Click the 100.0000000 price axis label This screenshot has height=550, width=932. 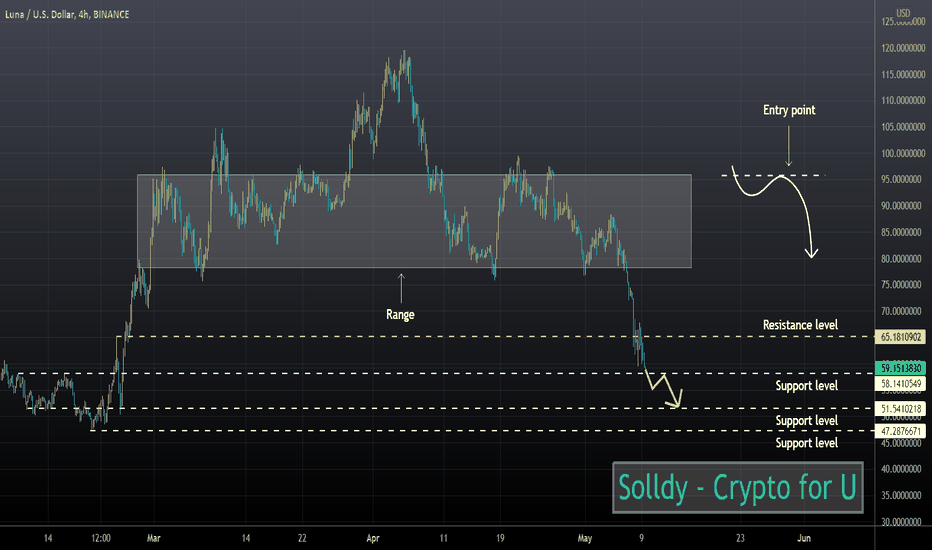coord(903,153)
